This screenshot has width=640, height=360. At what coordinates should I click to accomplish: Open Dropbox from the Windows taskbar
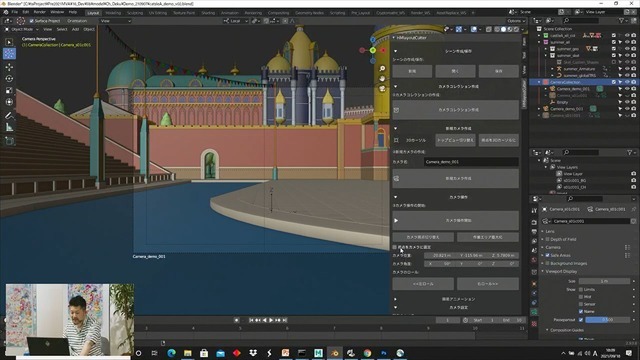(253, 353)
